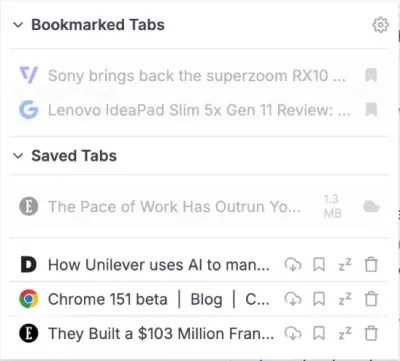Viewport: 400px width, 361px height.
Task: Trash the Chrome 151 beta tab
Action: pos(371,299)
